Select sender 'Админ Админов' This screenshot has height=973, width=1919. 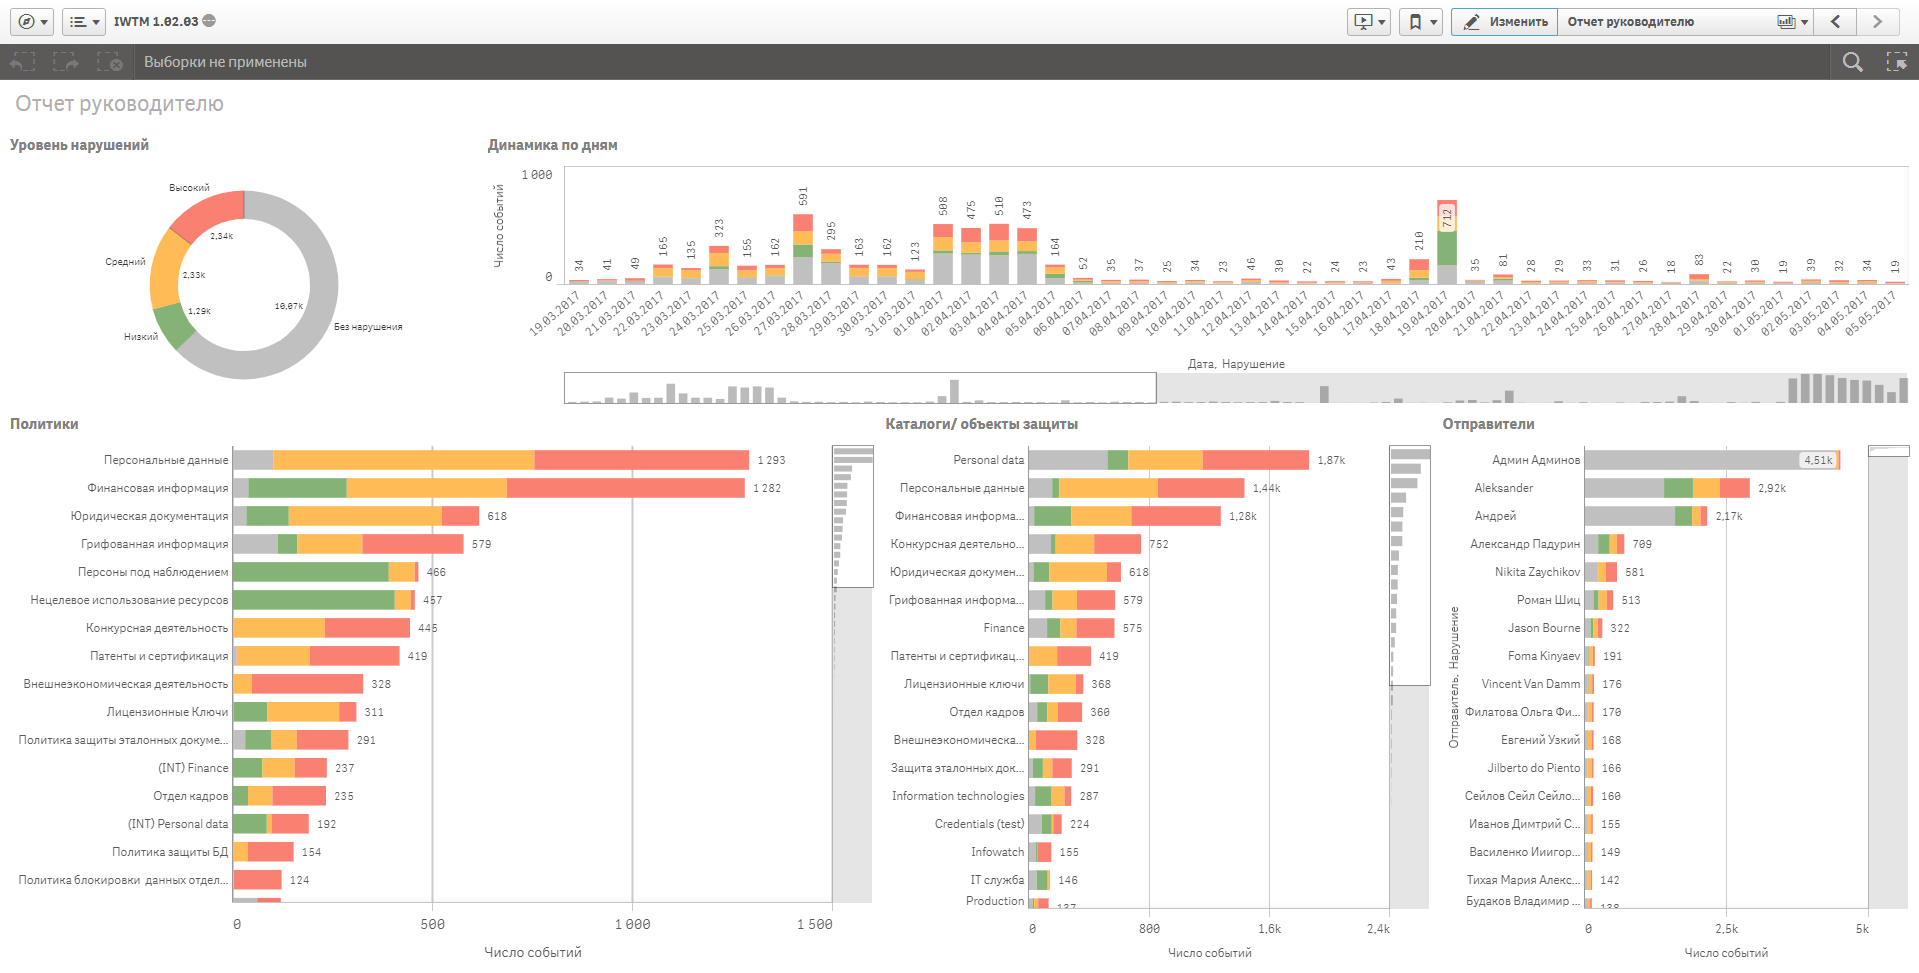1536,460
